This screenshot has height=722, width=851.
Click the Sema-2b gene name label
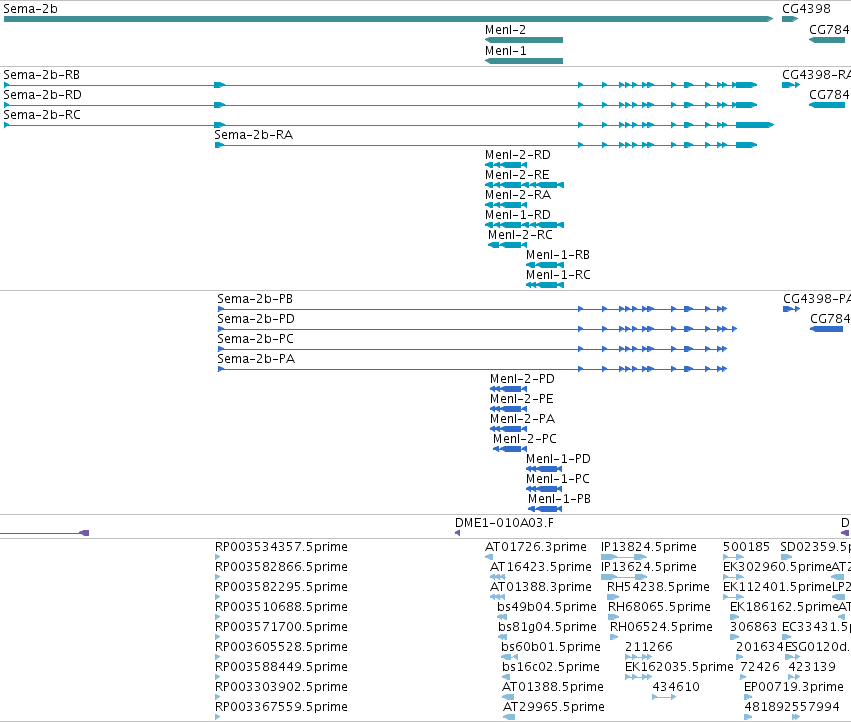30,9
